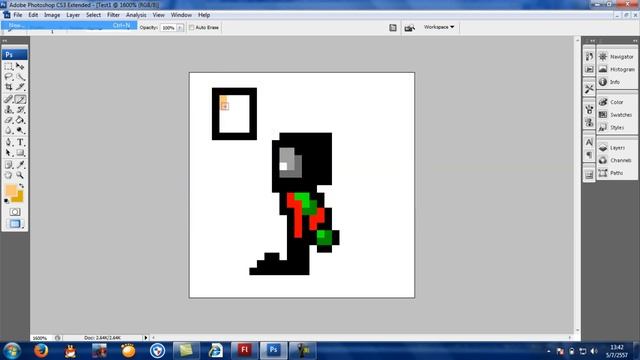640x360 pixels.
Task: Select the Pencil tool
Action: point(20,99)
